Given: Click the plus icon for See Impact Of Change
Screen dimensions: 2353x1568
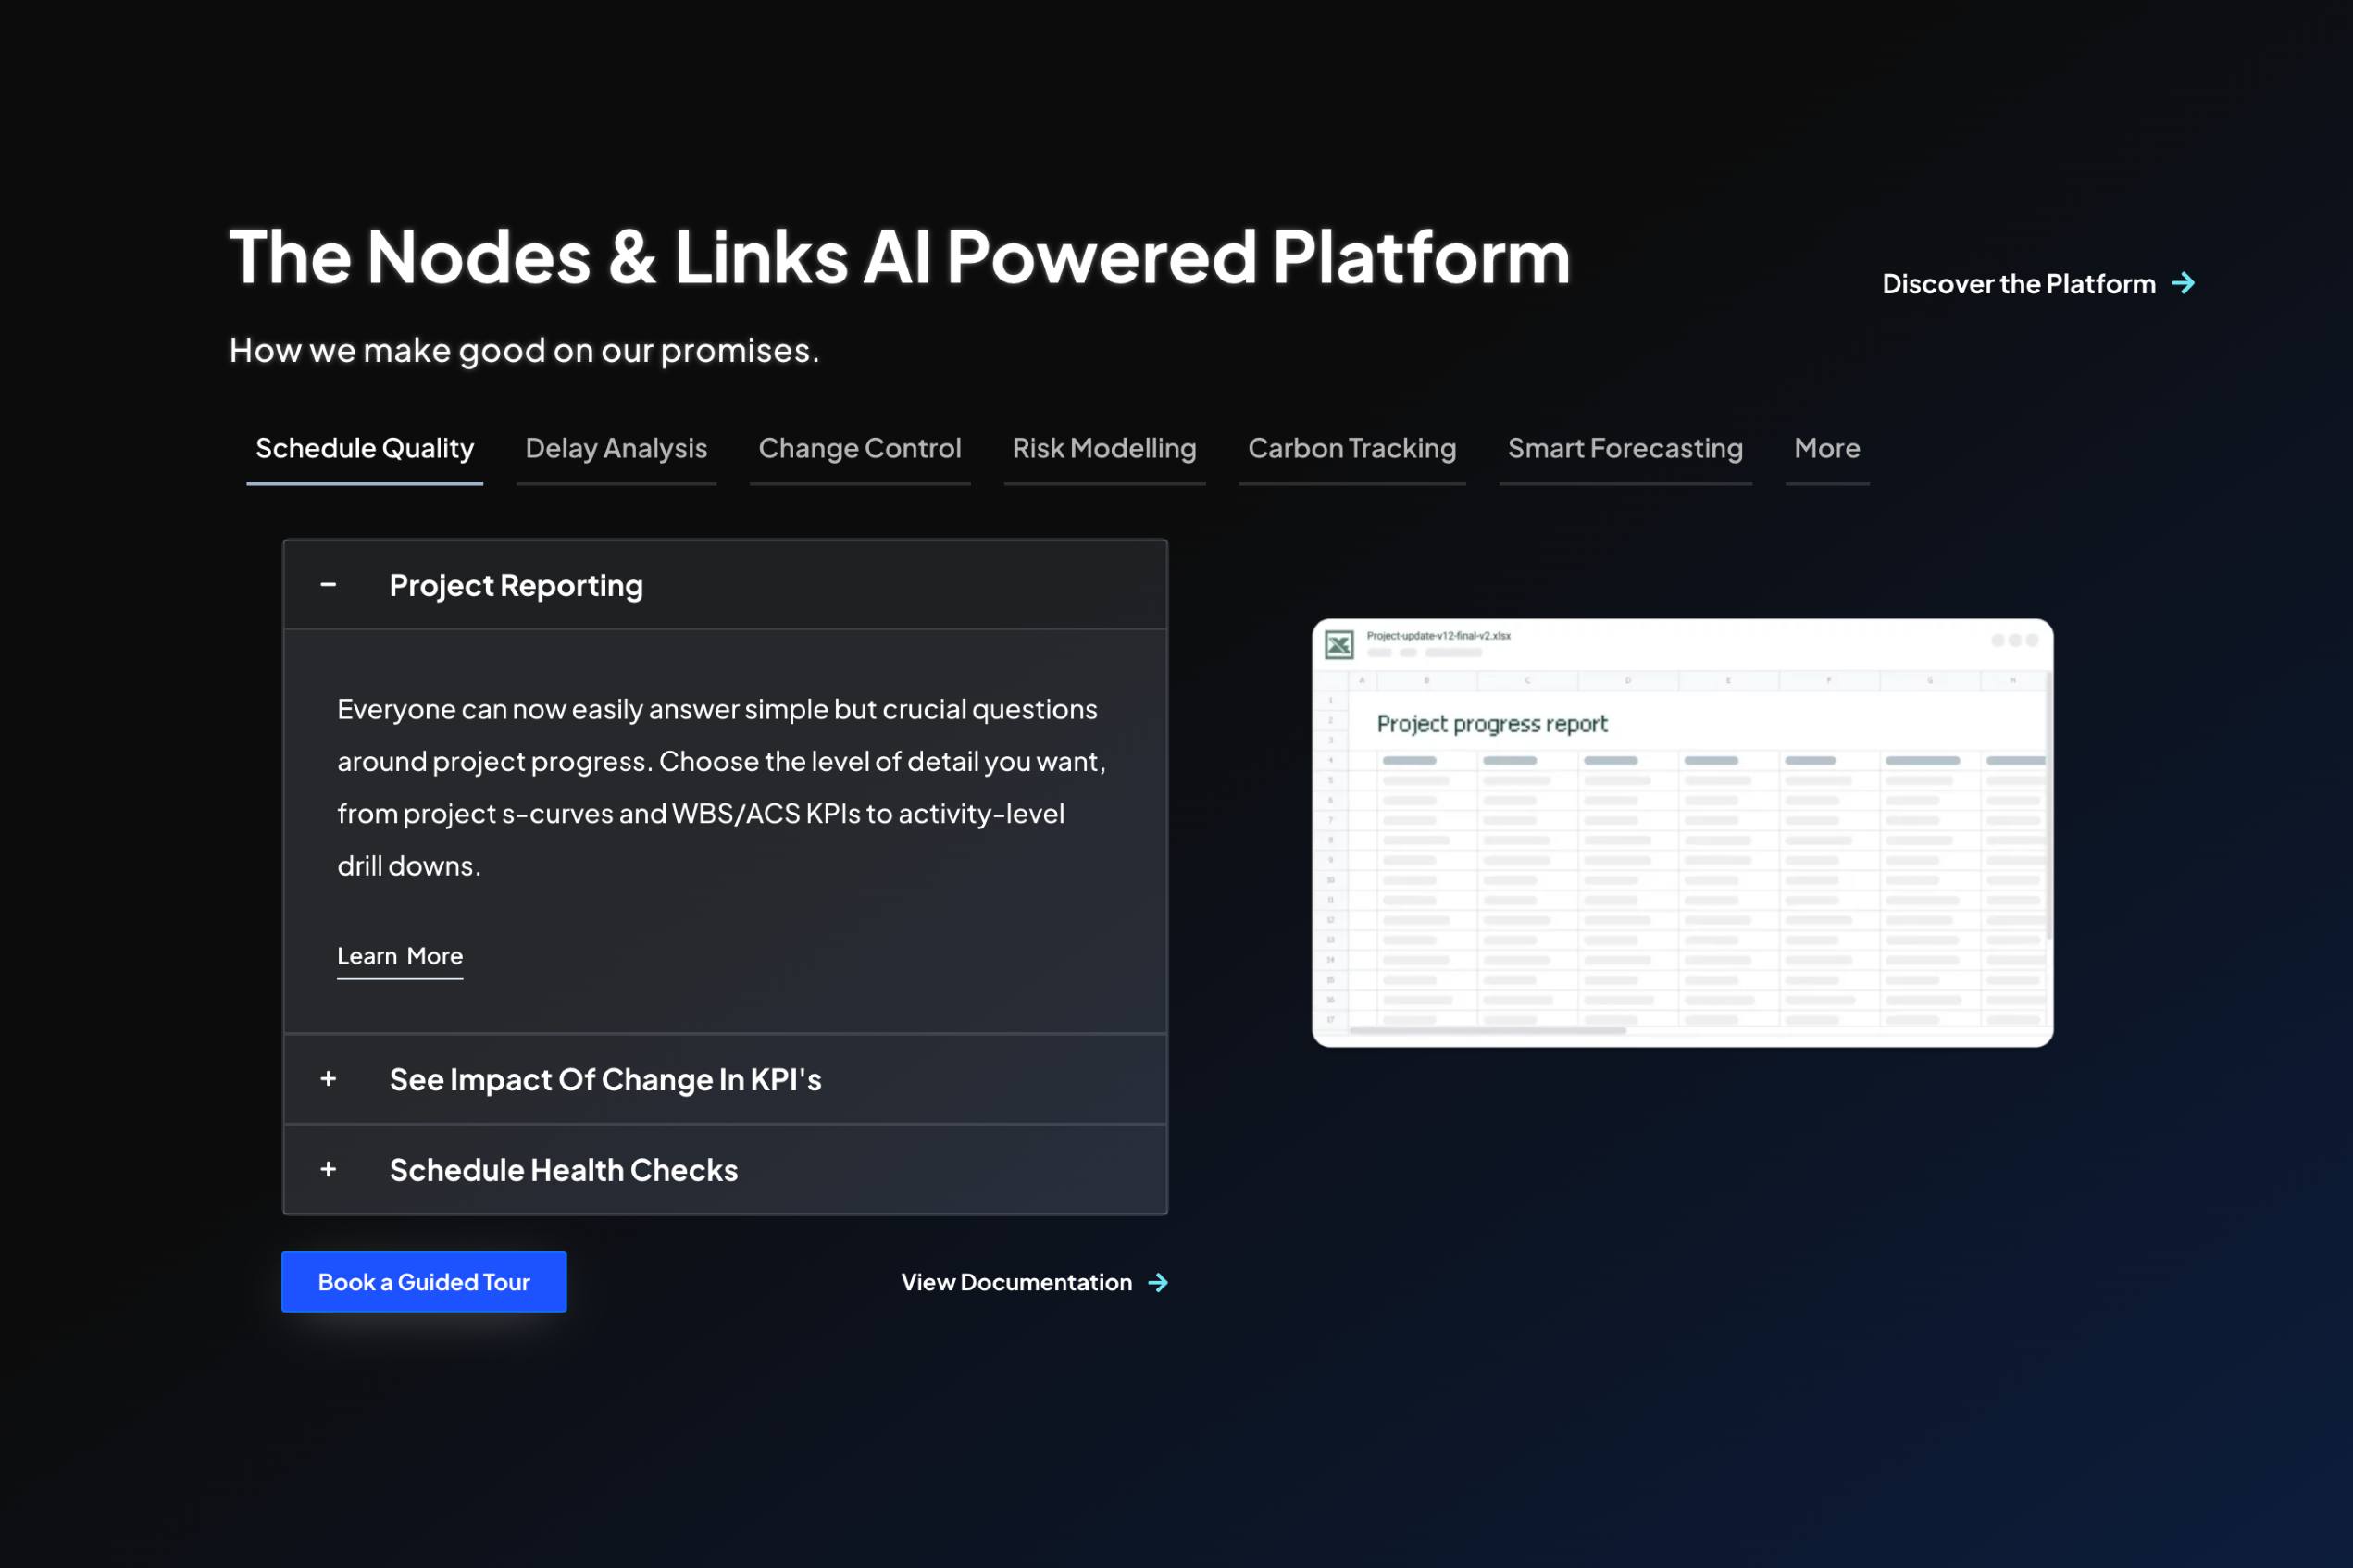Looking at the screenshot, I should pyautogui.click(x=328, y=1079).
